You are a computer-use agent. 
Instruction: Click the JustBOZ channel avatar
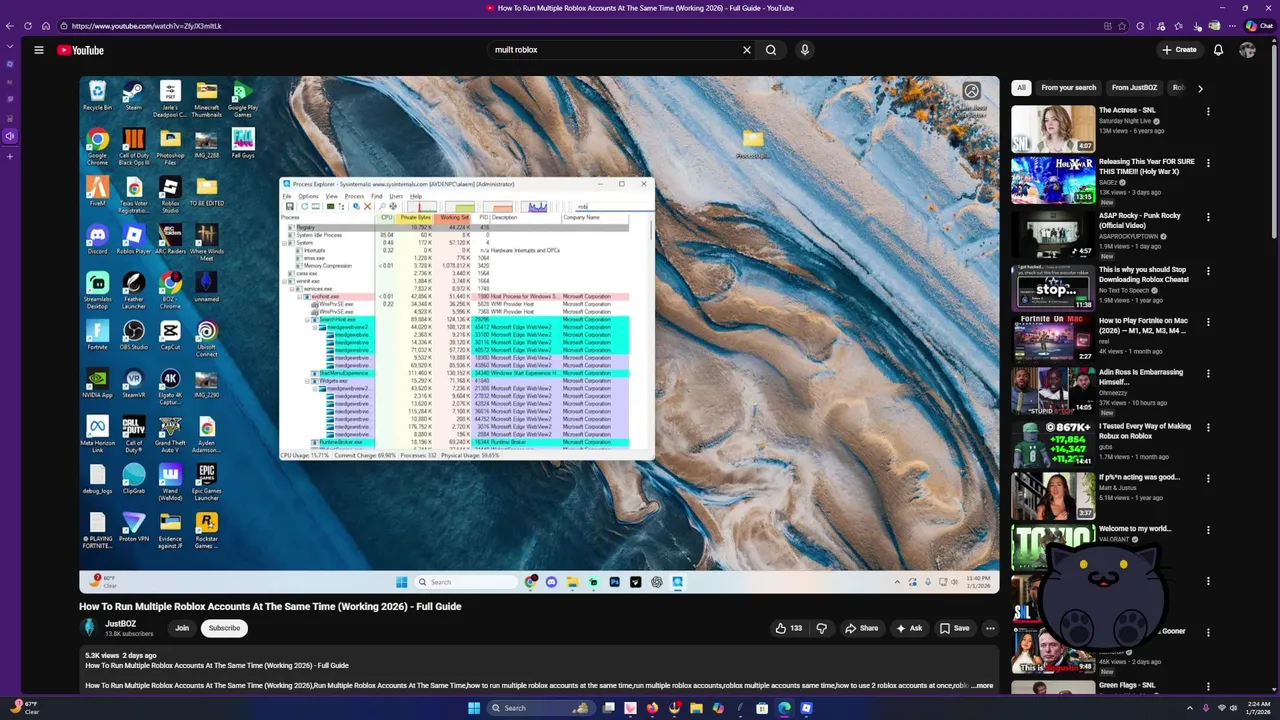click(x=89, y=628)
